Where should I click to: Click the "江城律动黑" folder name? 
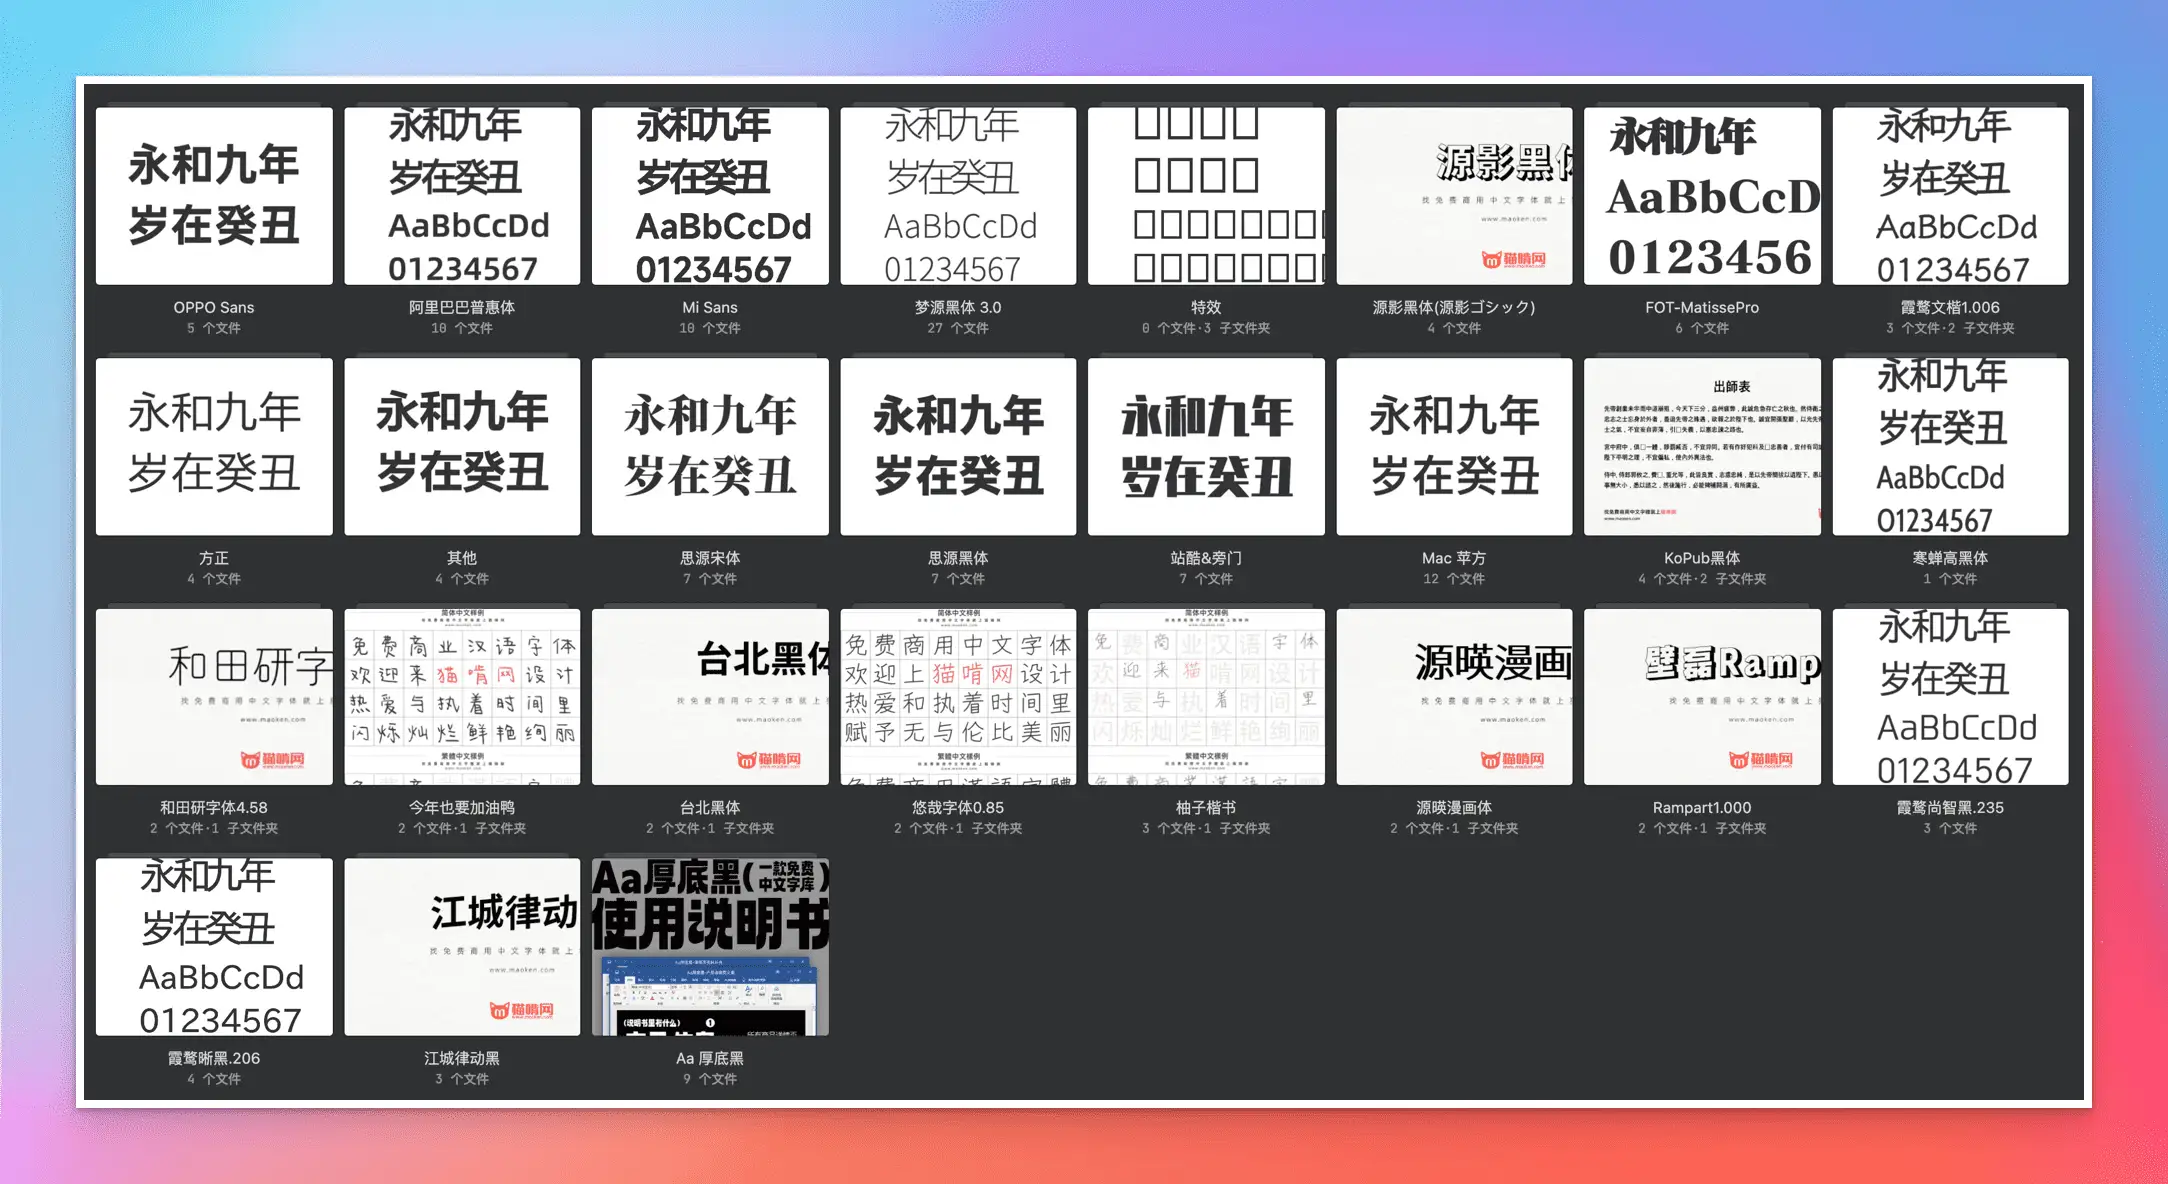point(462,1058)
